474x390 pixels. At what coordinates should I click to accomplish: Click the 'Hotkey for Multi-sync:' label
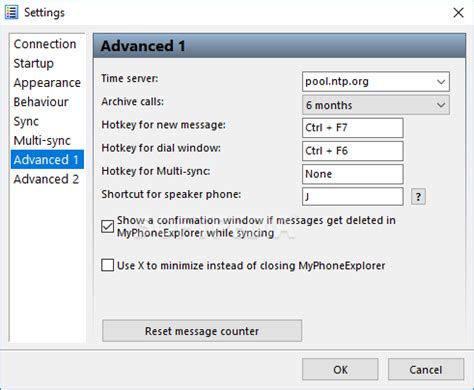point(156,171)
